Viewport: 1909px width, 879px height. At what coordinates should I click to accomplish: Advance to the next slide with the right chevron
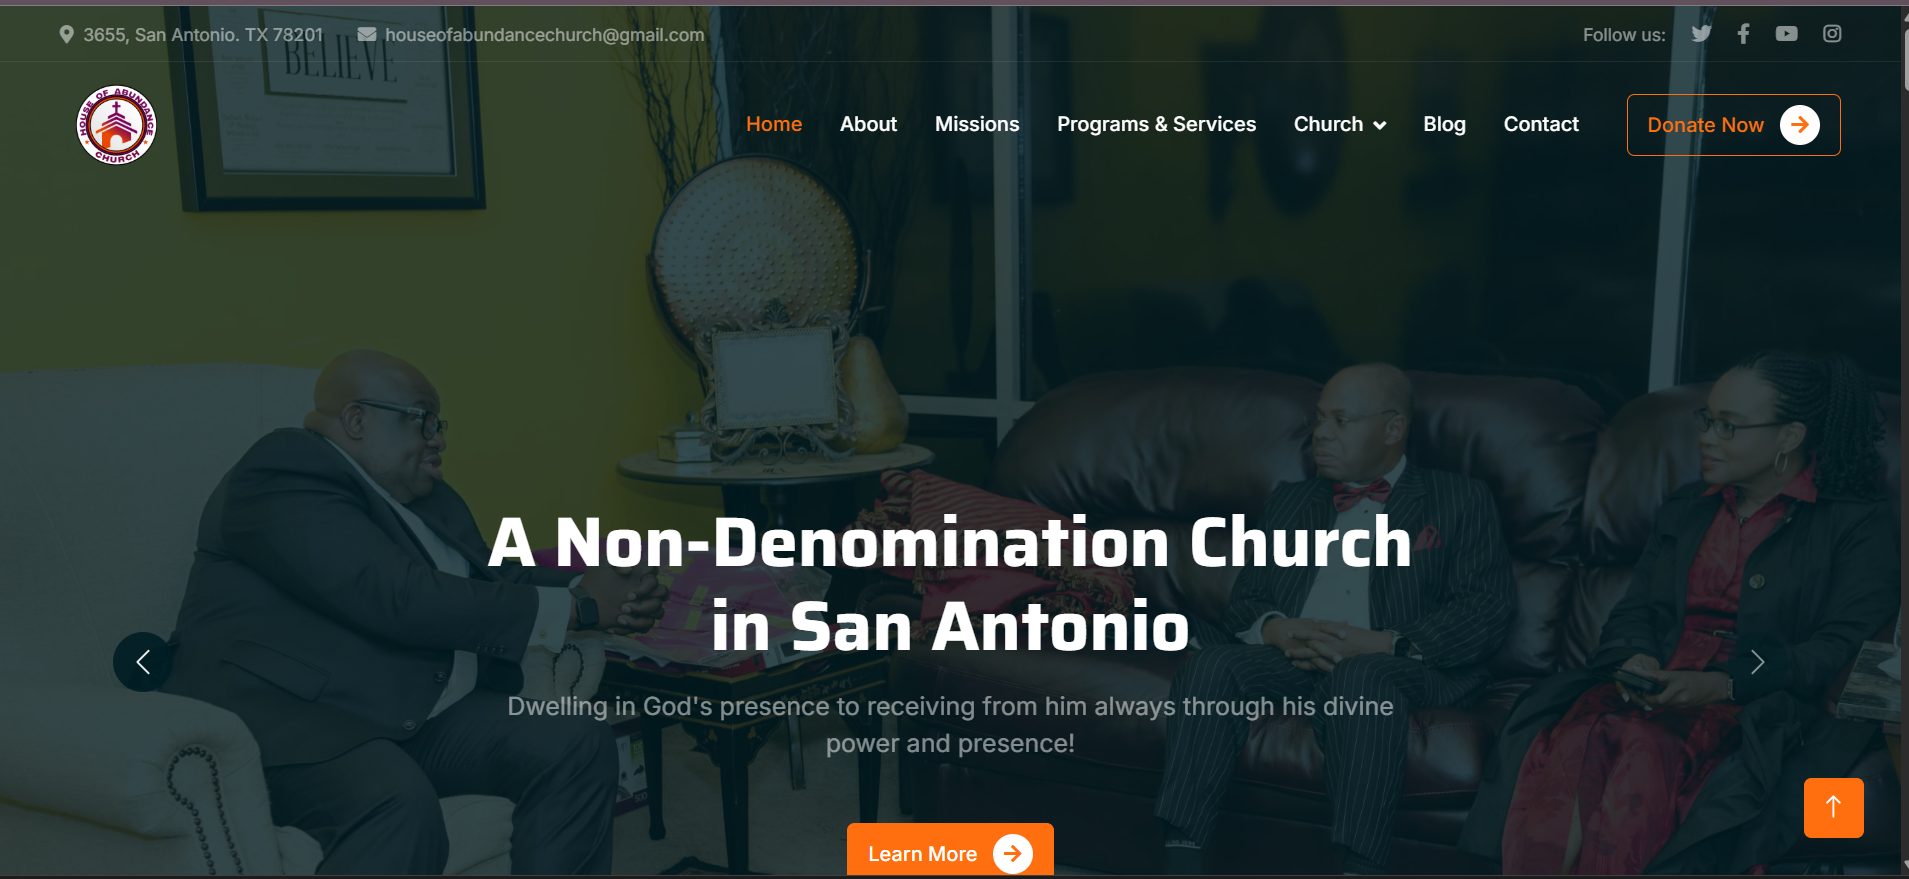(1757, 662)
